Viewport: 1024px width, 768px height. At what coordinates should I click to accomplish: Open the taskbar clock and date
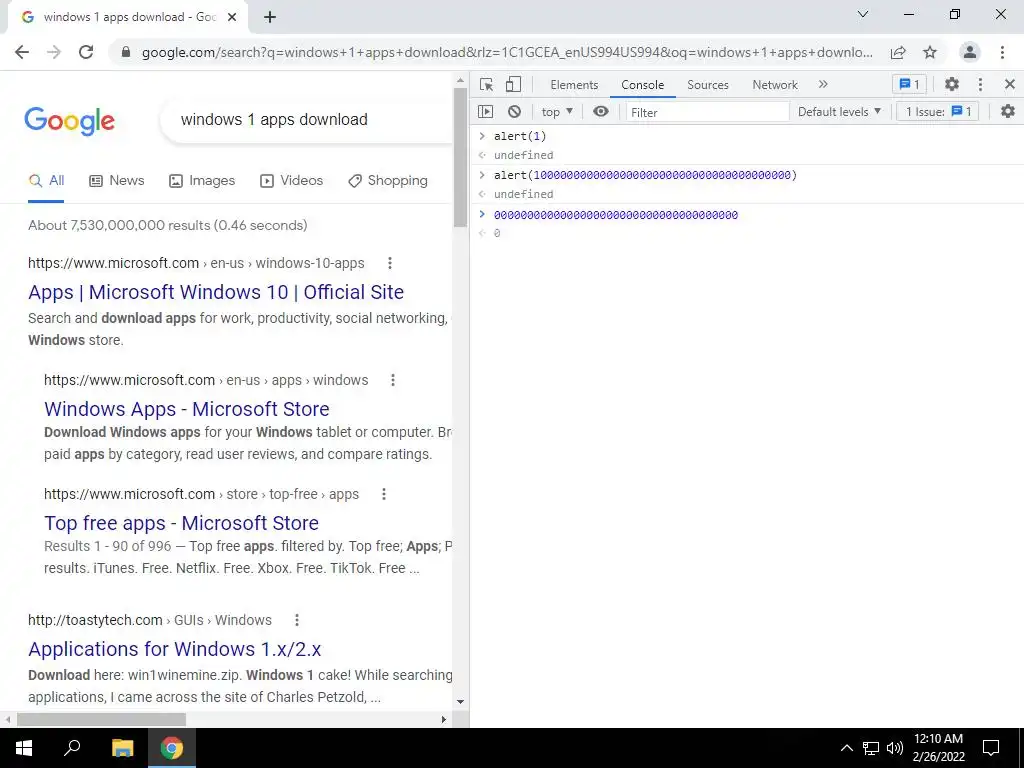tap(938, 748)
